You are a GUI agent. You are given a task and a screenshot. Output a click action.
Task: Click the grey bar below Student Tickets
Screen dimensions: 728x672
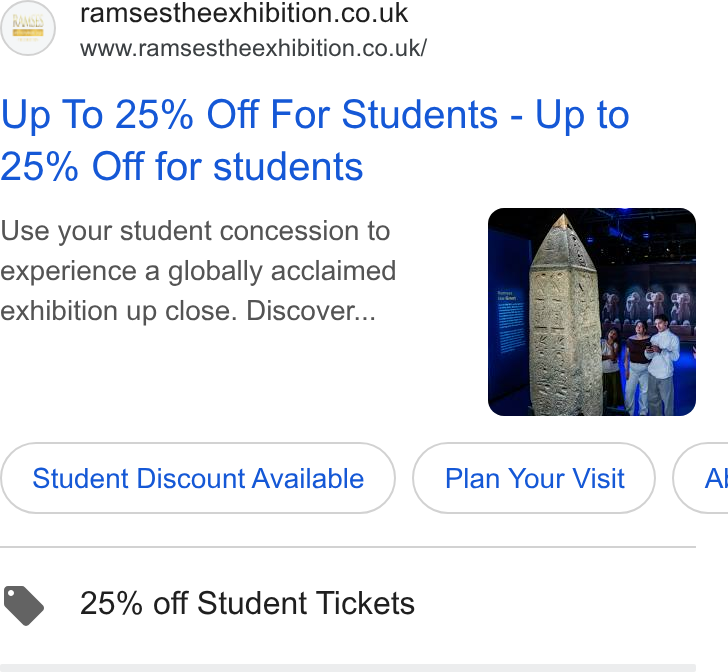click(x=348, y=668)
